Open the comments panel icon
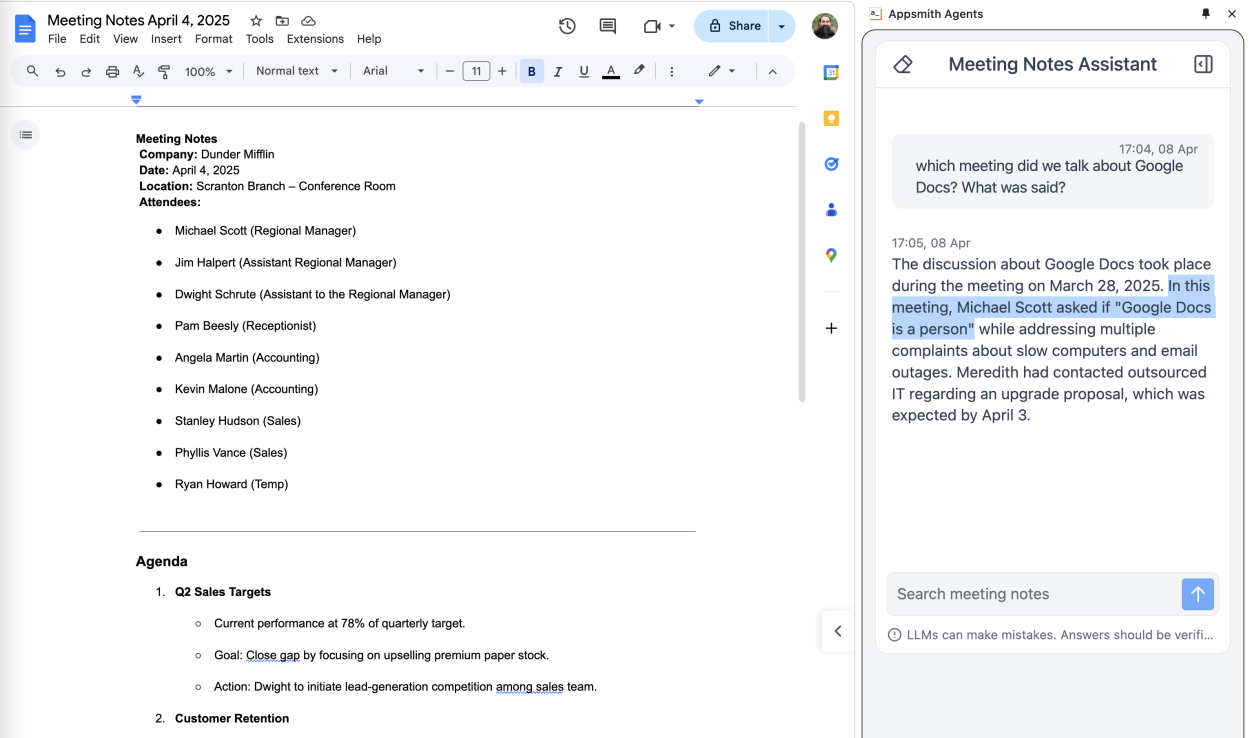This screenshot has height=738, width=1250. click(x=607, y=26)
